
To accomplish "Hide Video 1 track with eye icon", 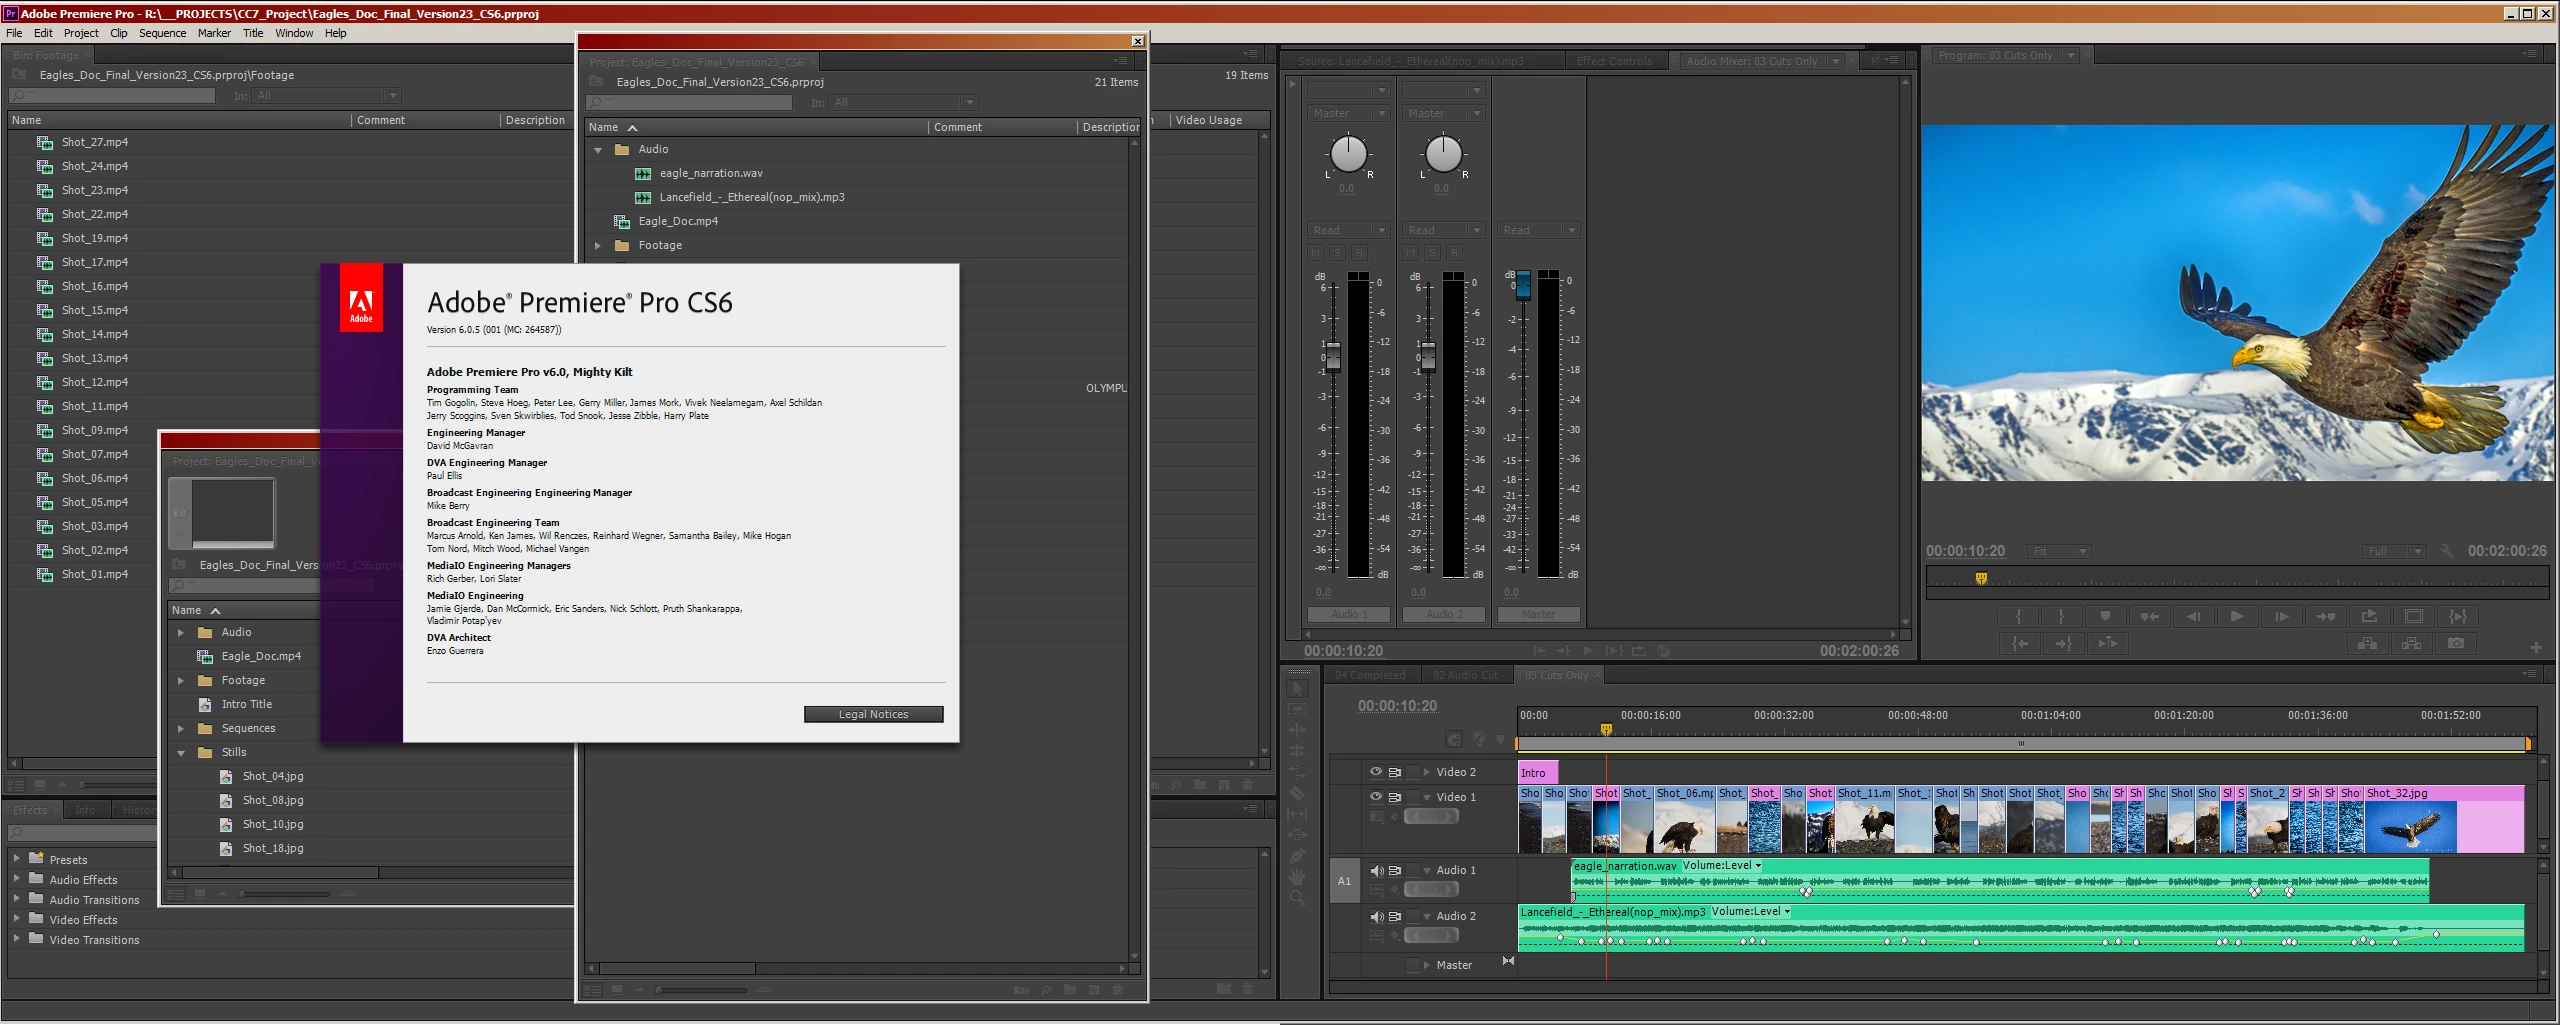I will [1375, 797].
